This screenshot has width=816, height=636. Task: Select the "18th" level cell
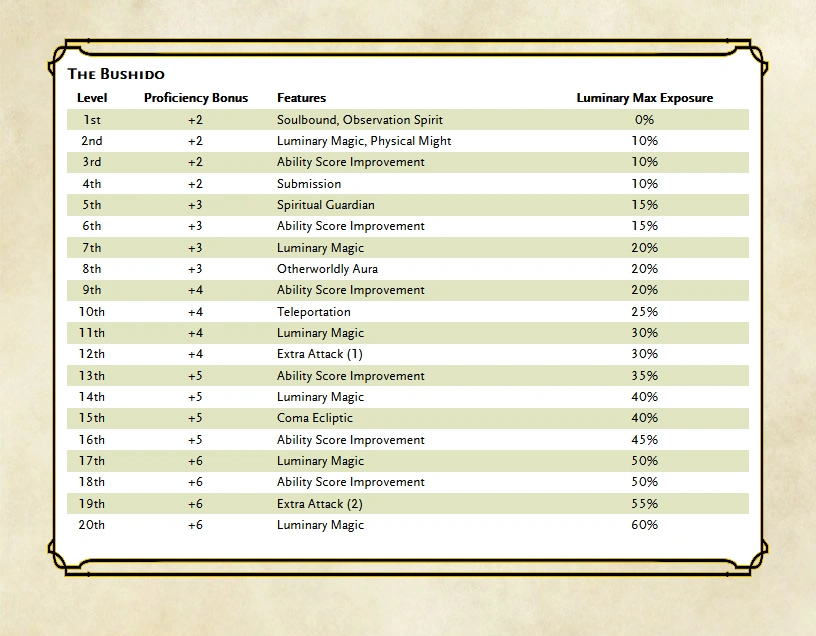pos(92,482)
